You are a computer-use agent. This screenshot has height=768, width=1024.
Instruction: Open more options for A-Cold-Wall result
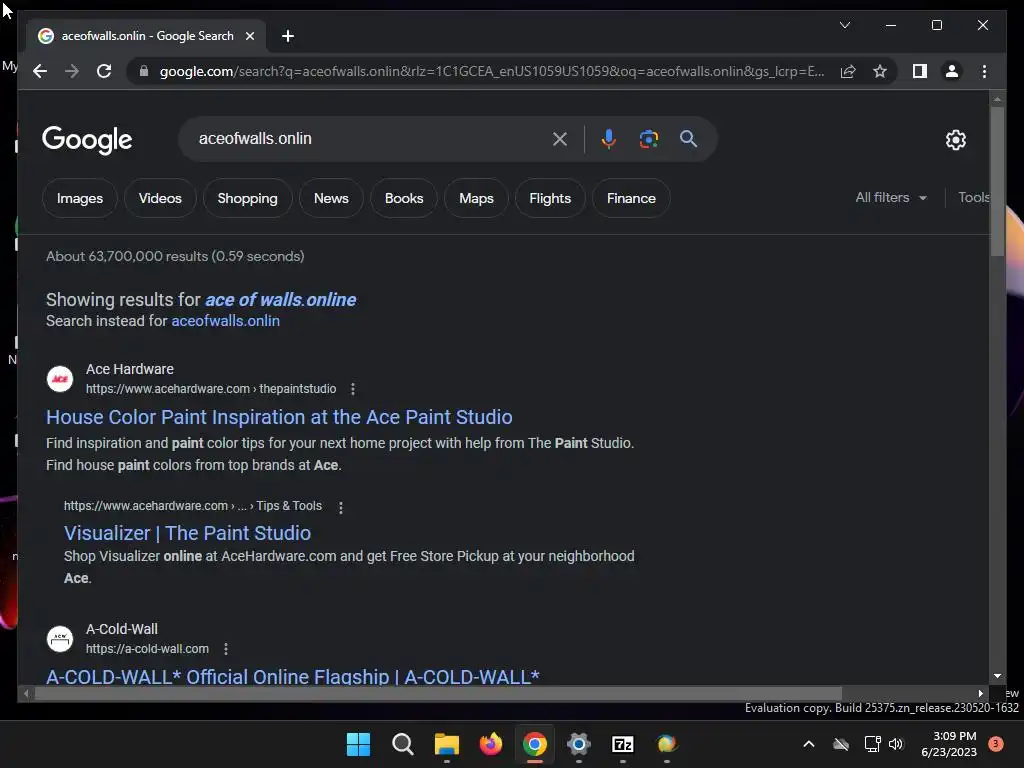(225, 649)
